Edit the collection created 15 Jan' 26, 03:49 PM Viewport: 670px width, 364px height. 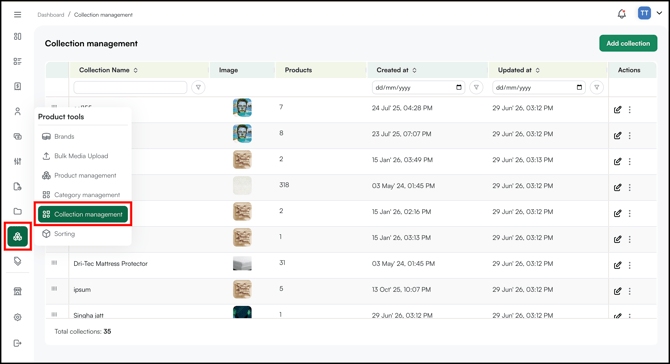617,161
